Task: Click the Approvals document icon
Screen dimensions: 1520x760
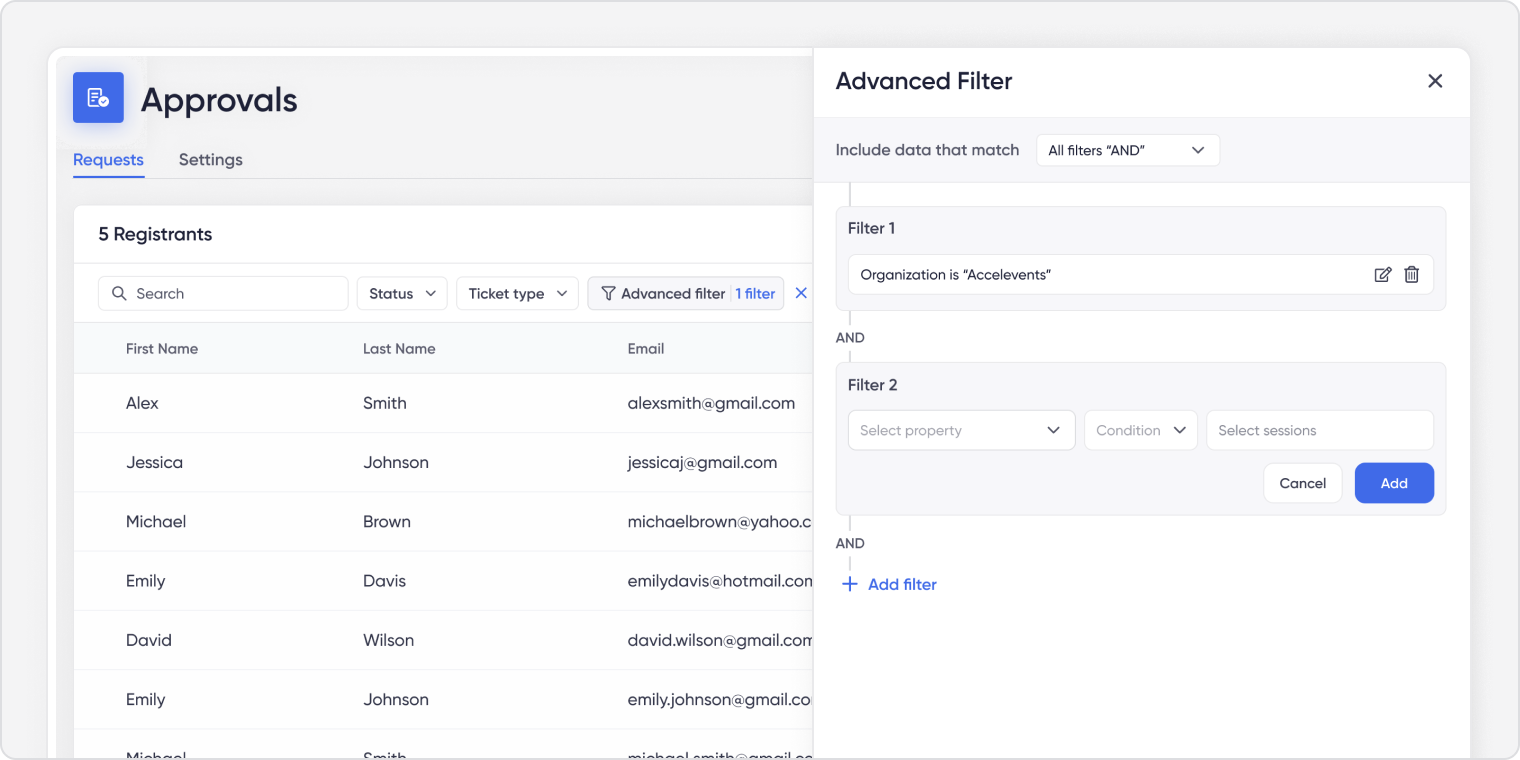Action: point(98,97)
